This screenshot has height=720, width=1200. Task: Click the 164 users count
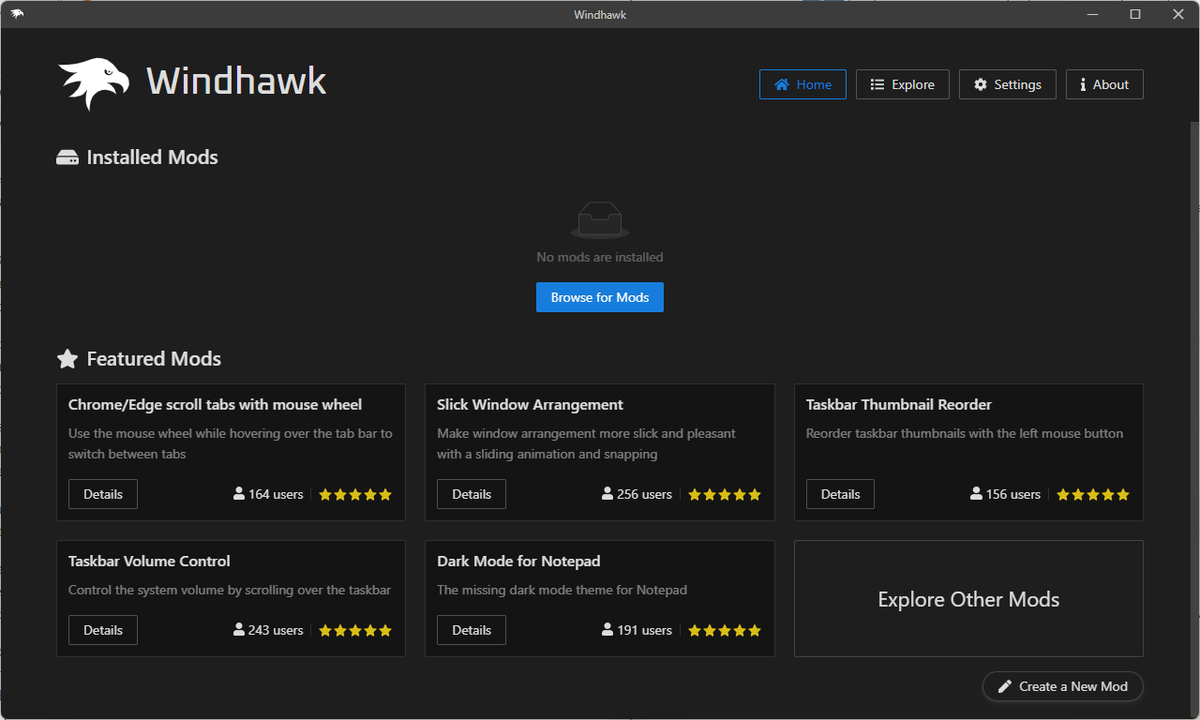coord(268,494)
